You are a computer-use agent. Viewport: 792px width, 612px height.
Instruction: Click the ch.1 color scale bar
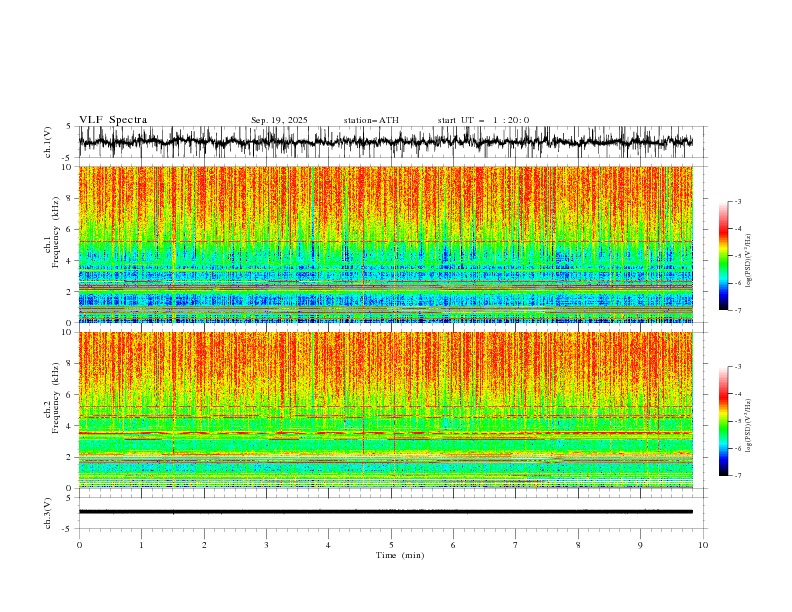pyautogui.click(x=723, y=256)
